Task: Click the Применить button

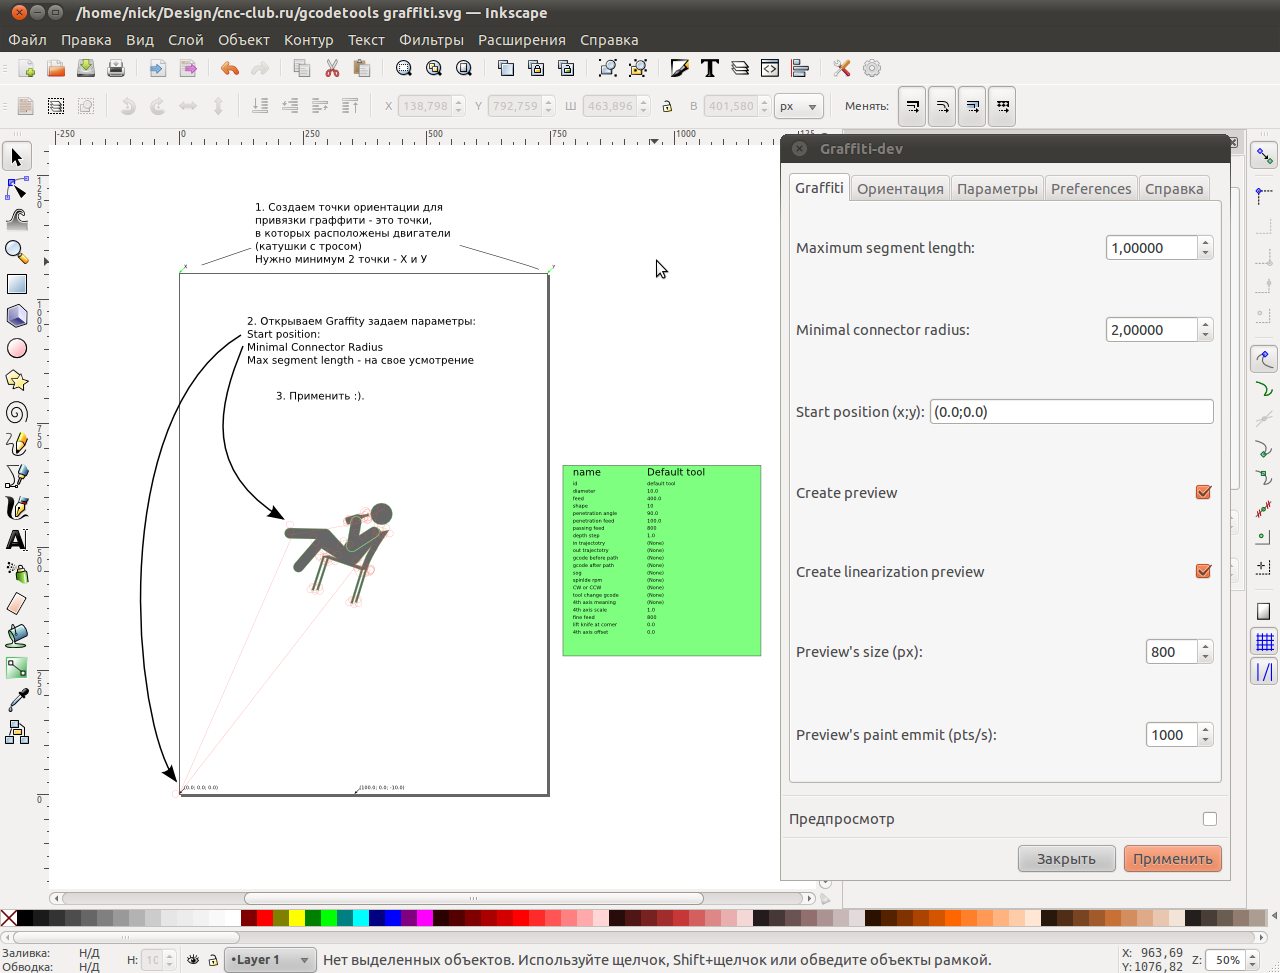Action: [1173, 858]
